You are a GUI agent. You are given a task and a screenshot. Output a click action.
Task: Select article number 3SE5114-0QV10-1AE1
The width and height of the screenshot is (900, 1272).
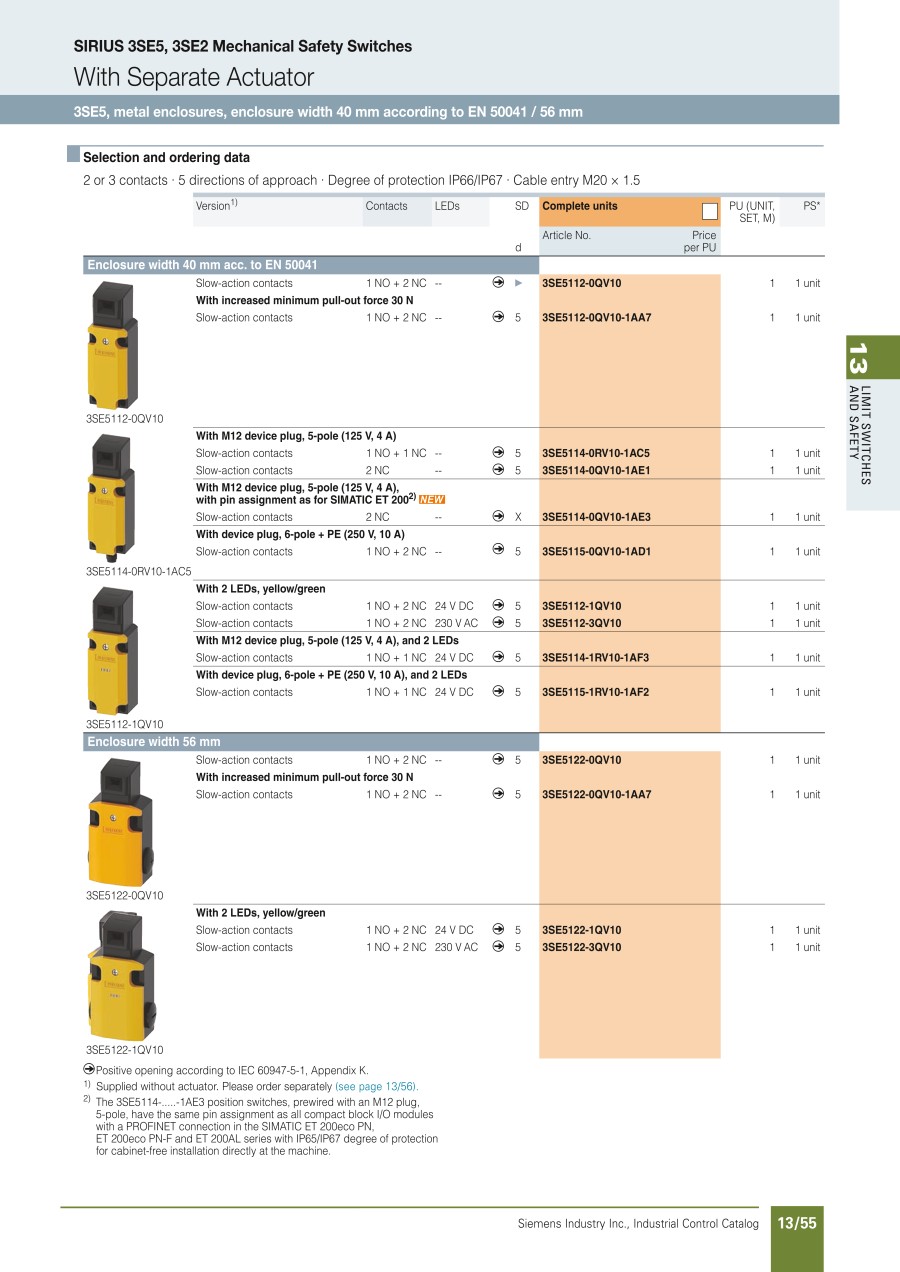click(x=596, y=470)
